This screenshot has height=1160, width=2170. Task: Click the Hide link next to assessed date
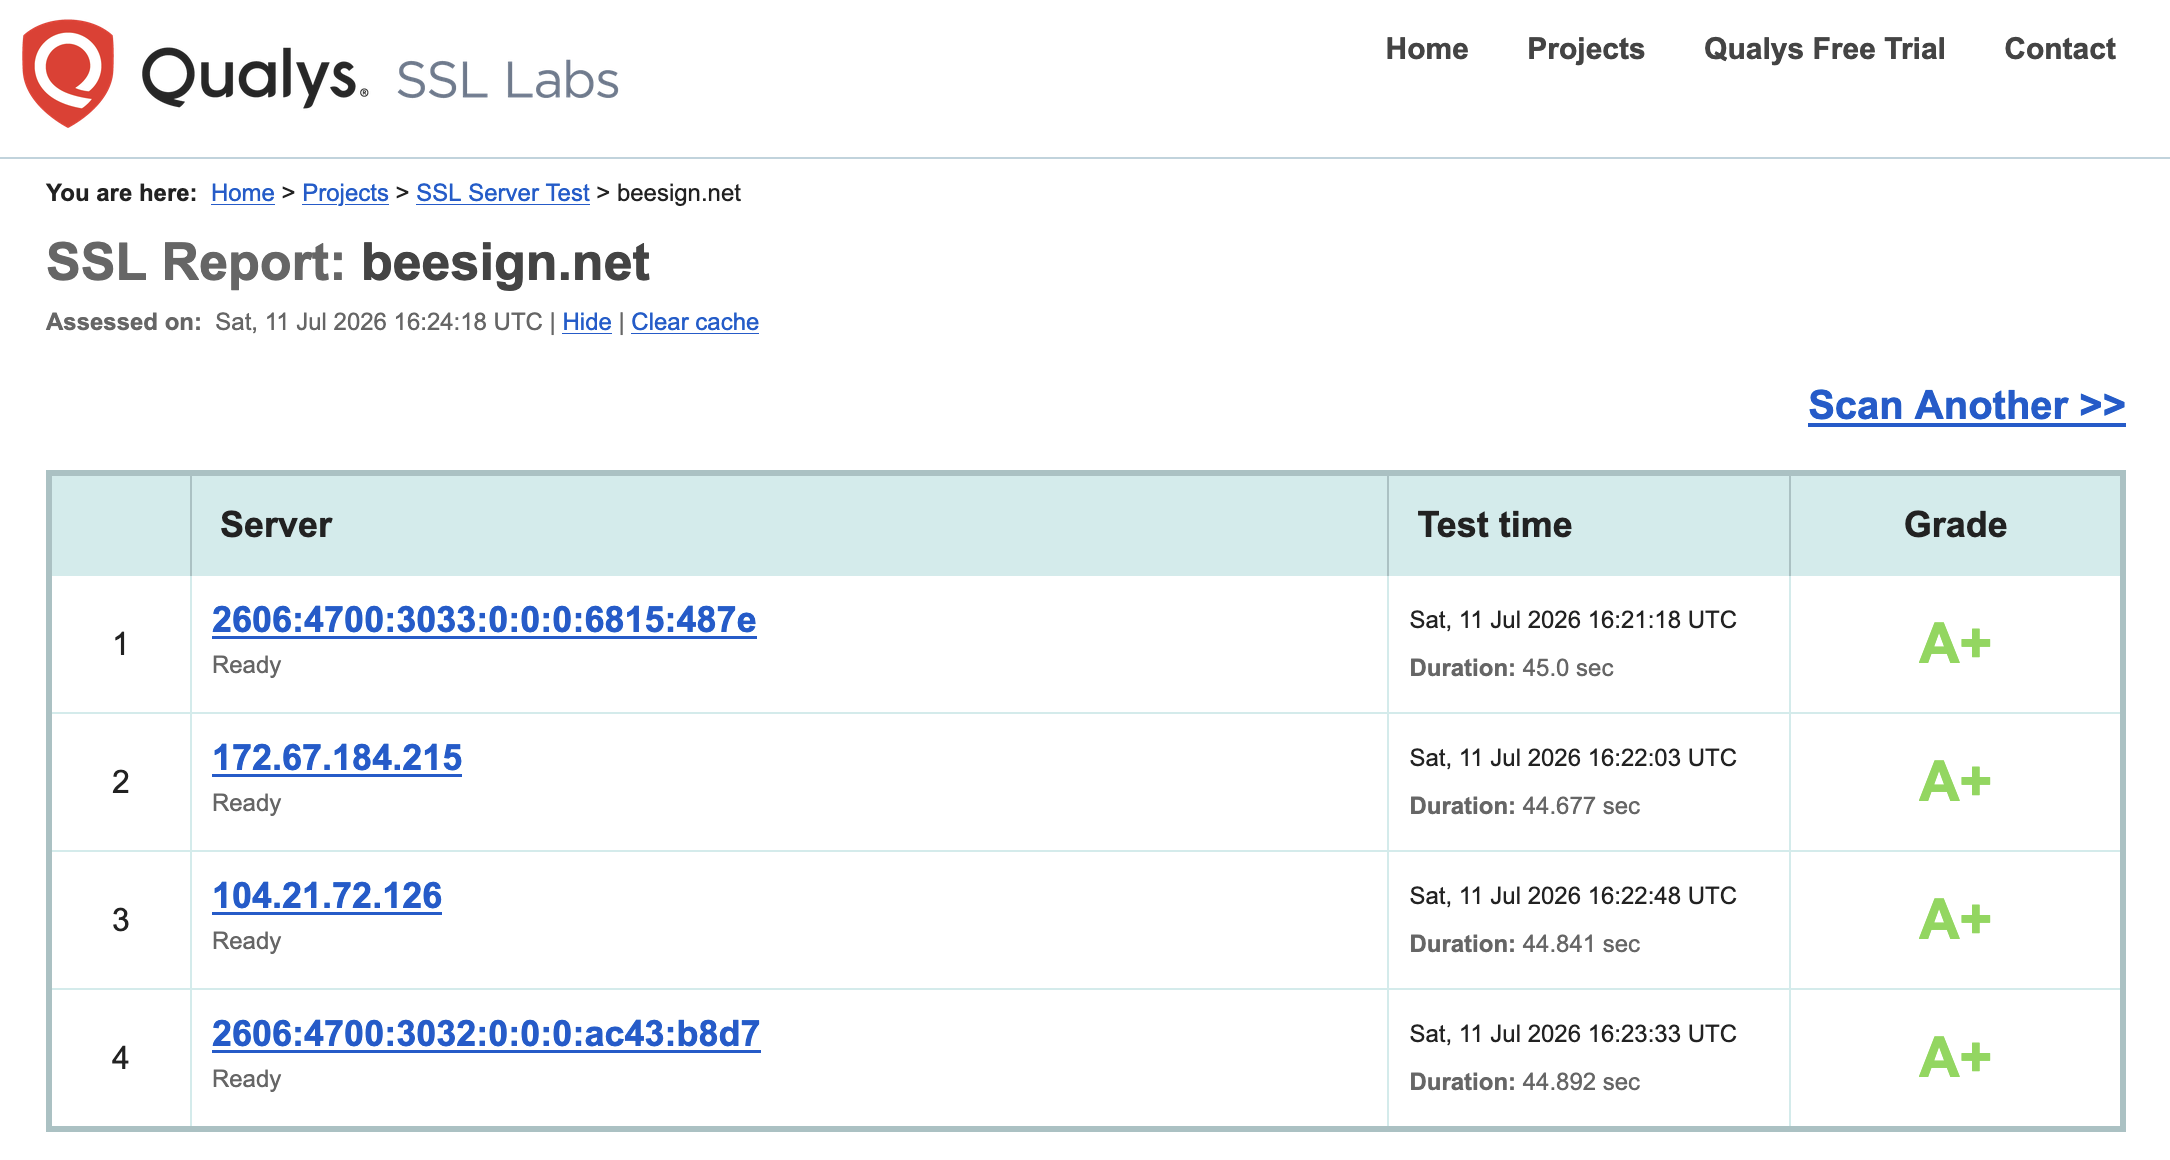(586, 322)
